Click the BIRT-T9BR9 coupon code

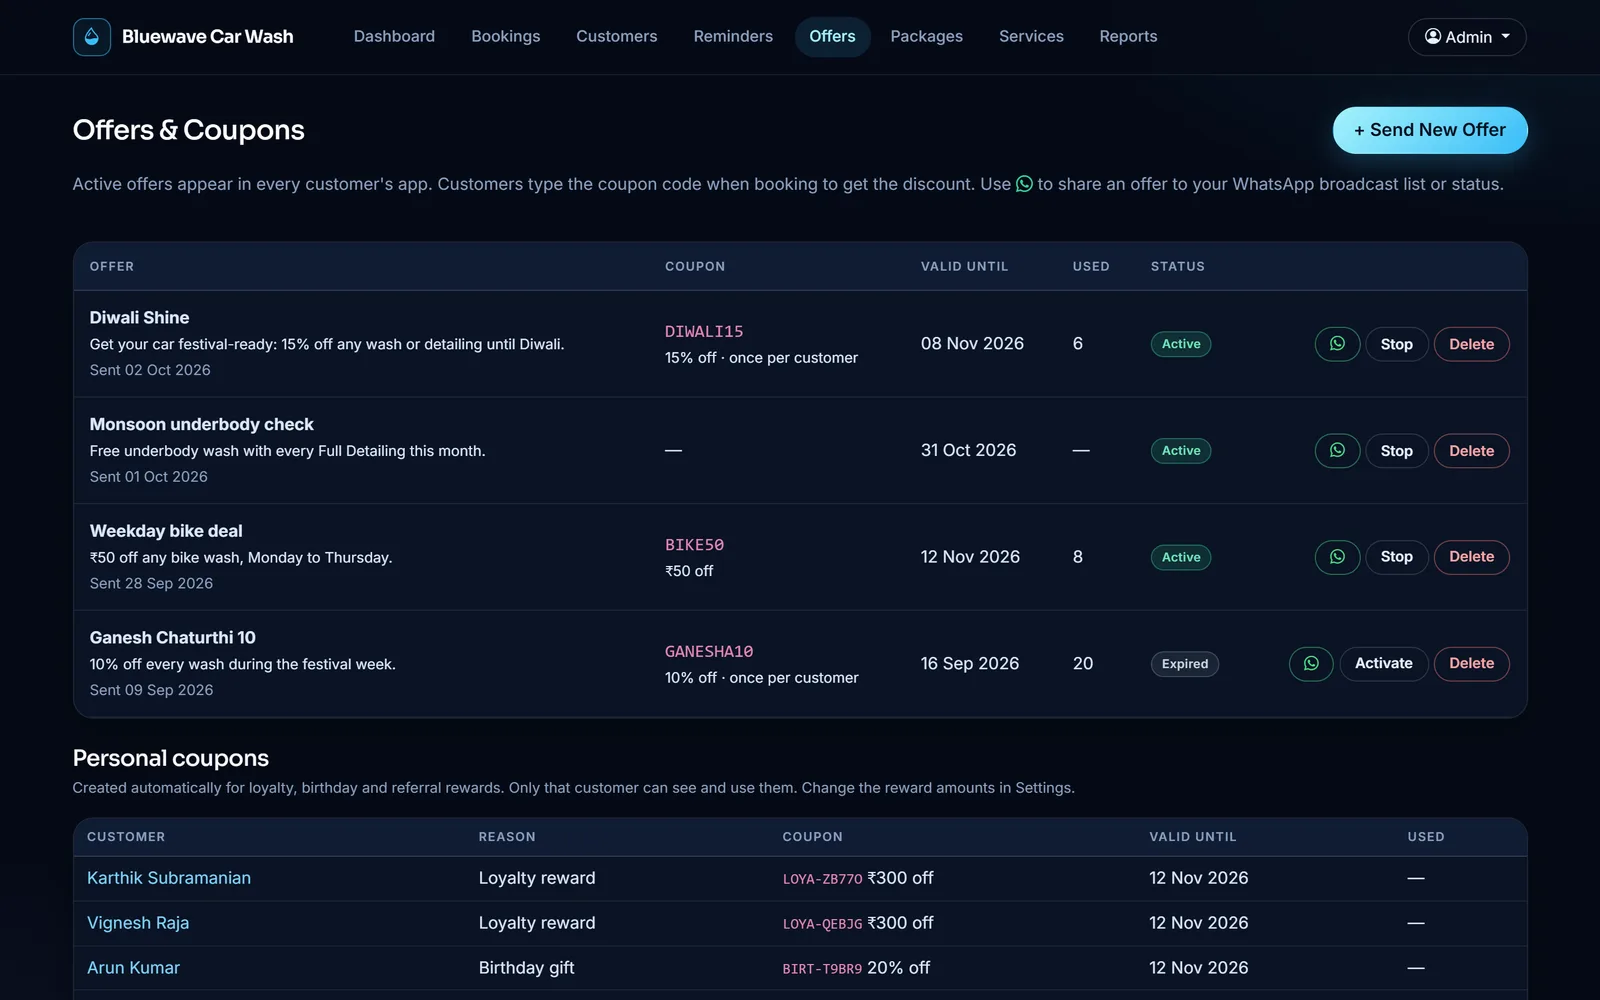coord(822,969)
